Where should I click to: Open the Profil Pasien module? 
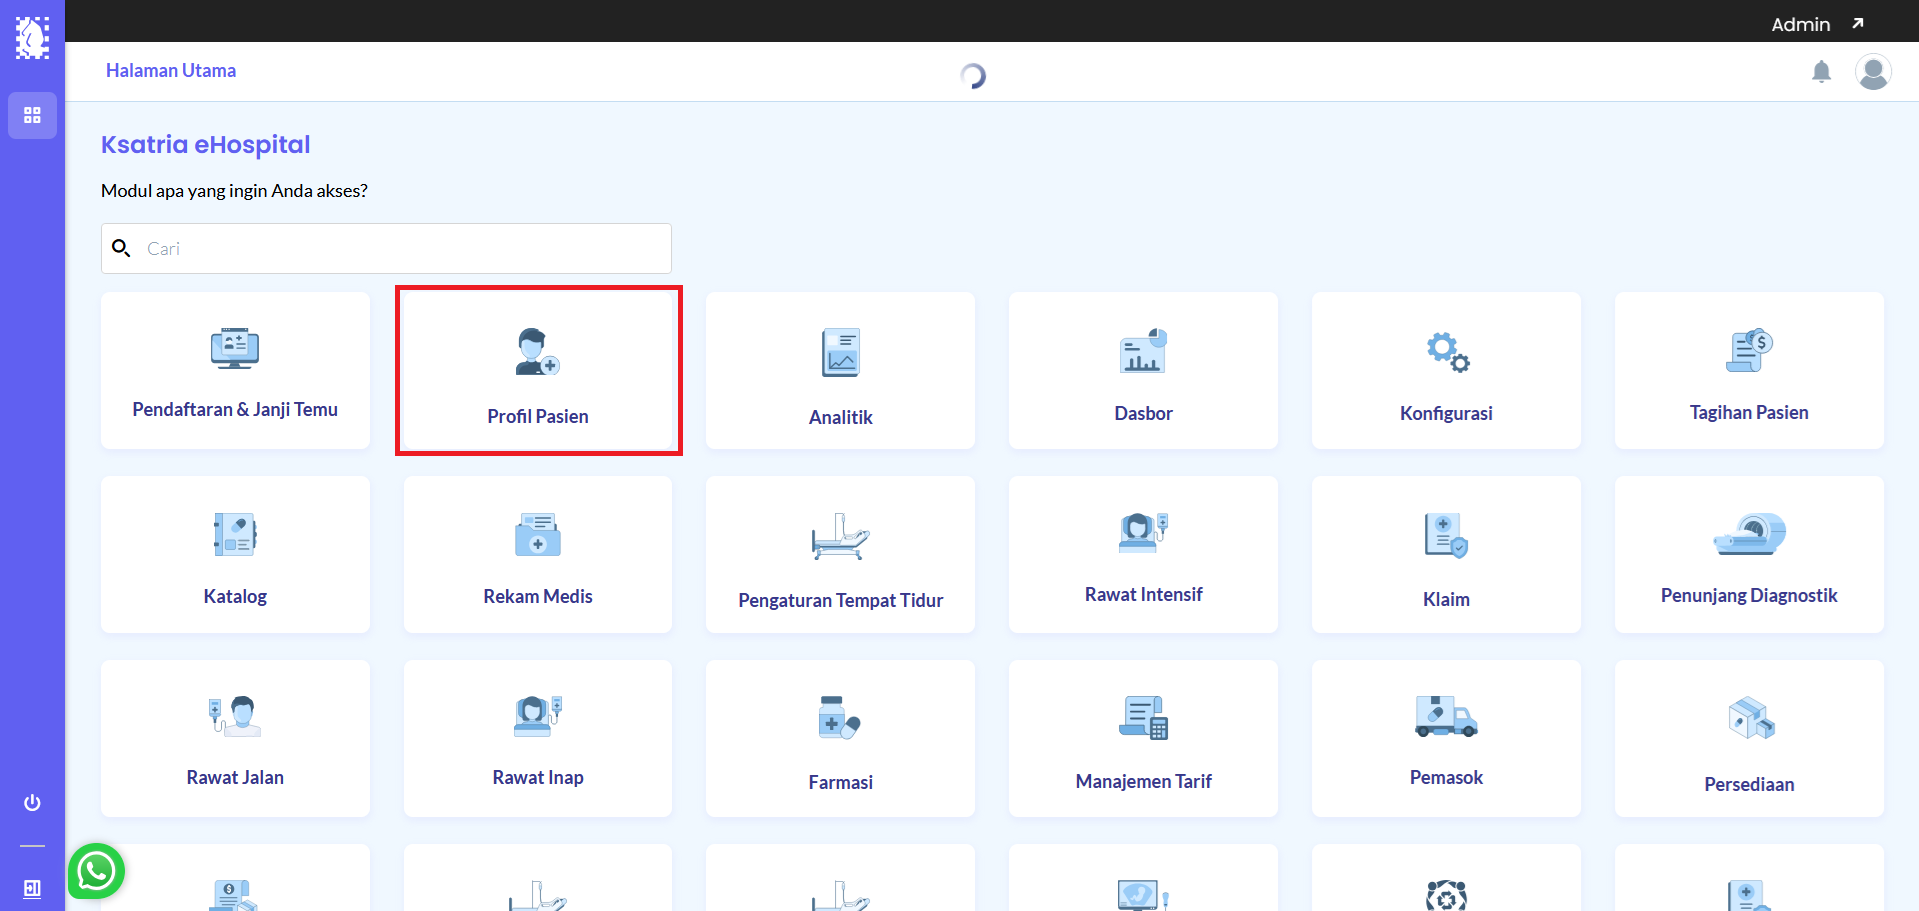pos(538,370)
